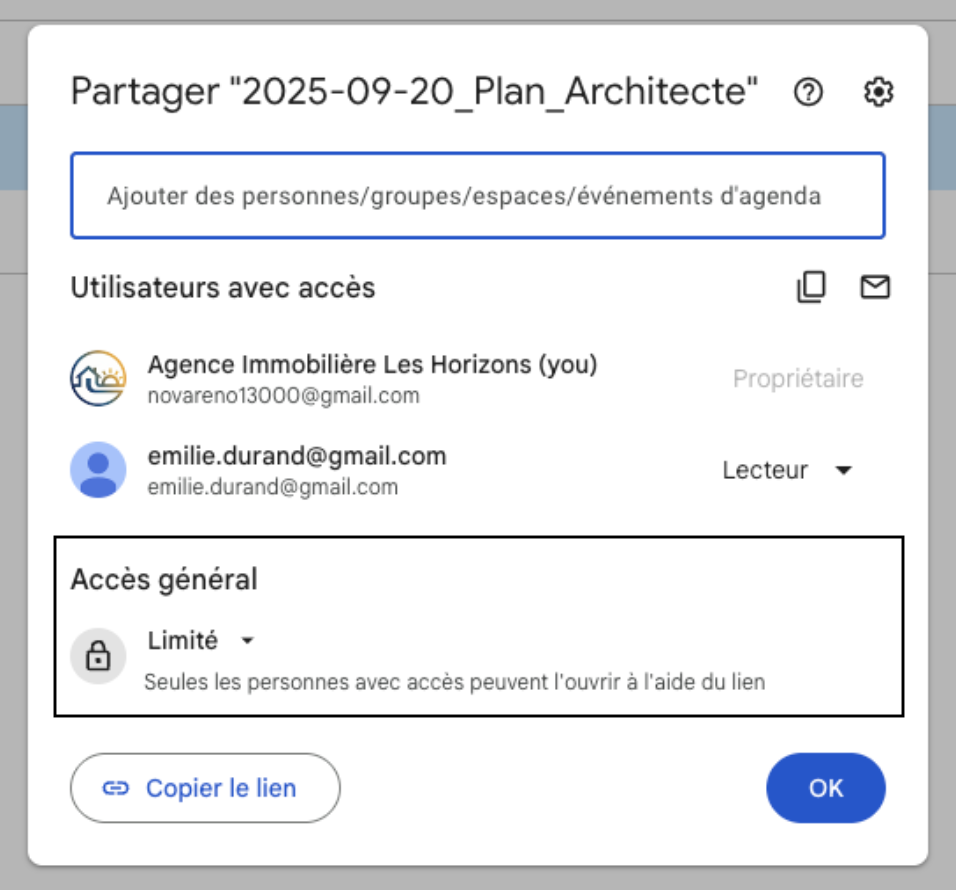Select the emilie.durand@gmail.com user name

click(x=297, y=457)
